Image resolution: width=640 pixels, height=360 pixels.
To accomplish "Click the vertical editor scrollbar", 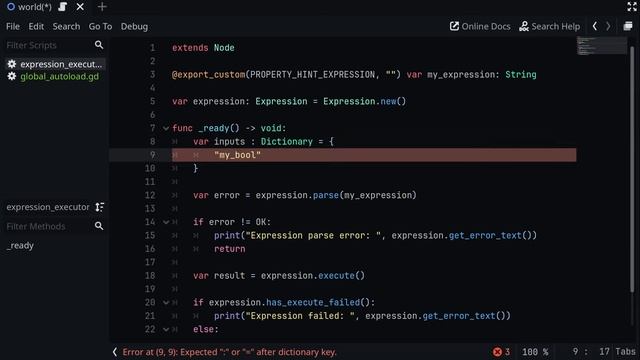I will pyautogui.click(x=632, y=169).
